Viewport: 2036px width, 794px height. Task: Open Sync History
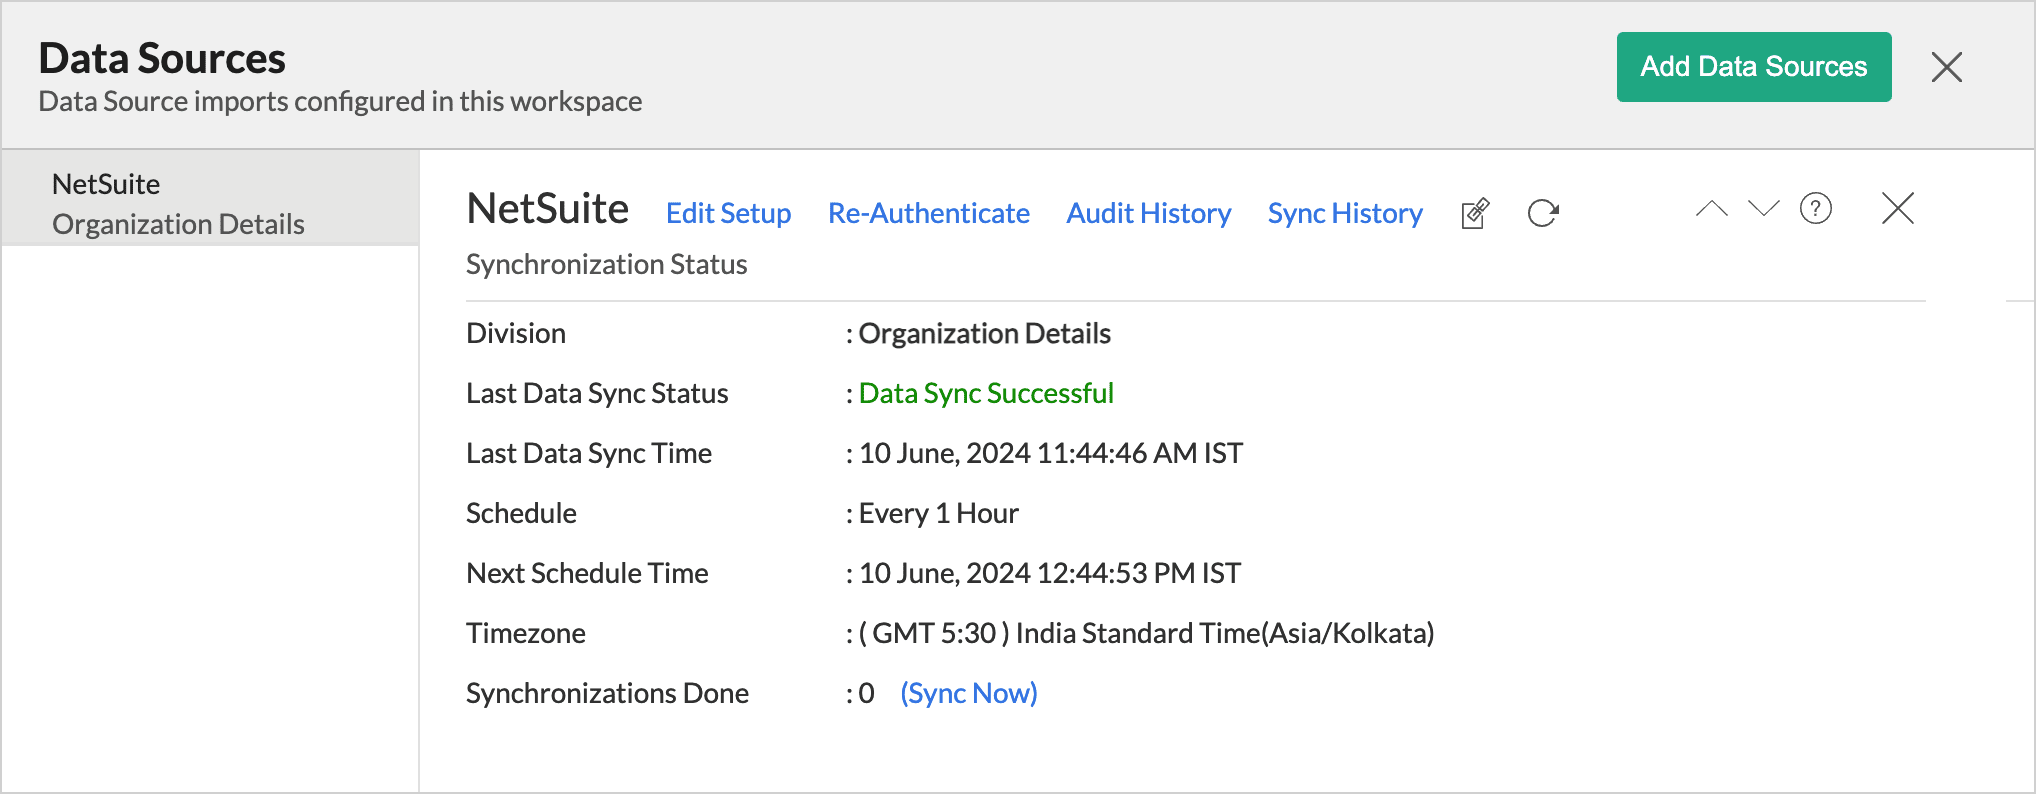(1345, 213)
